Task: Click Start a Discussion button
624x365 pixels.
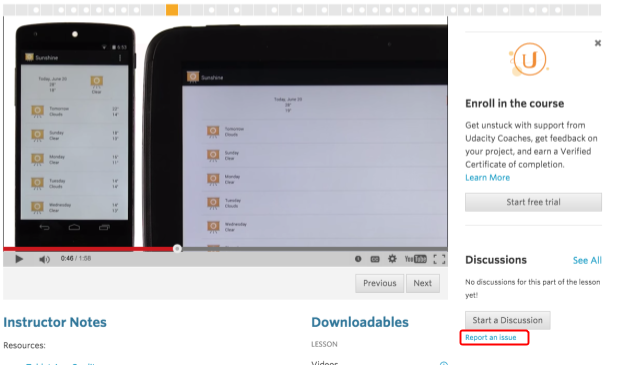Action: point(507,320)
